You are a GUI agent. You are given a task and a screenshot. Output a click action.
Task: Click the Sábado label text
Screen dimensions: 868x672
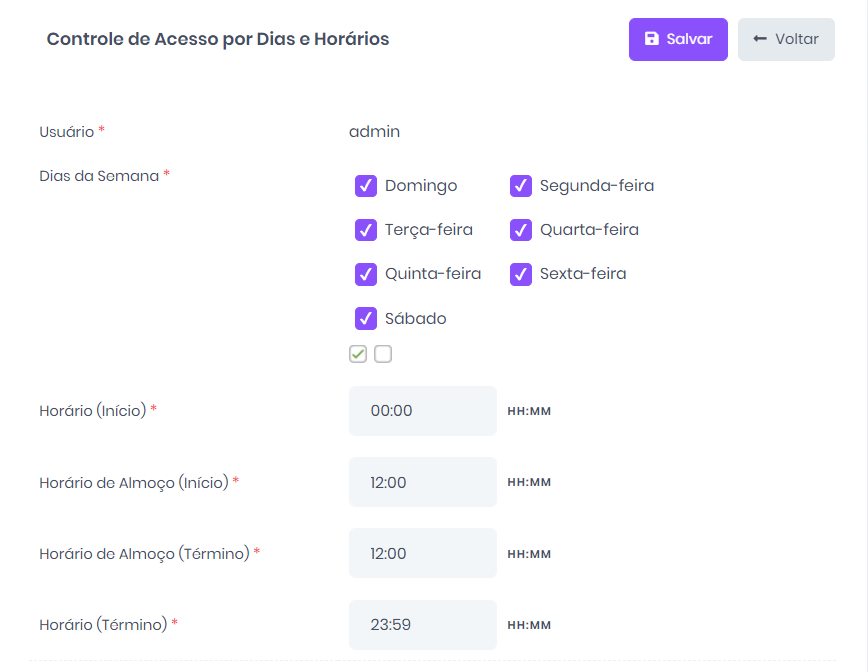(x=416, y=318)
